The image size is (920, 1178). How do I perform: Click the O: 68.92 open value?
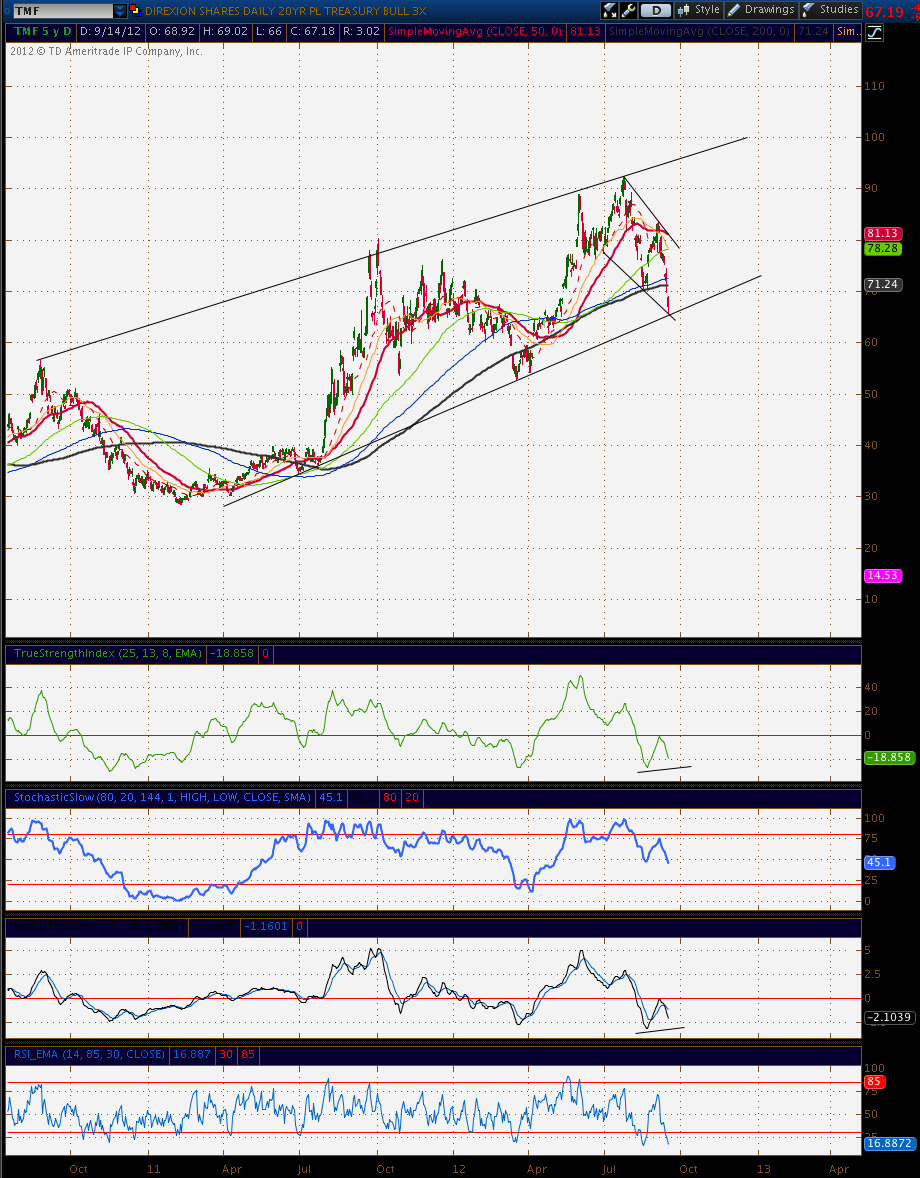pyautogui.click(x=172, y=32)
